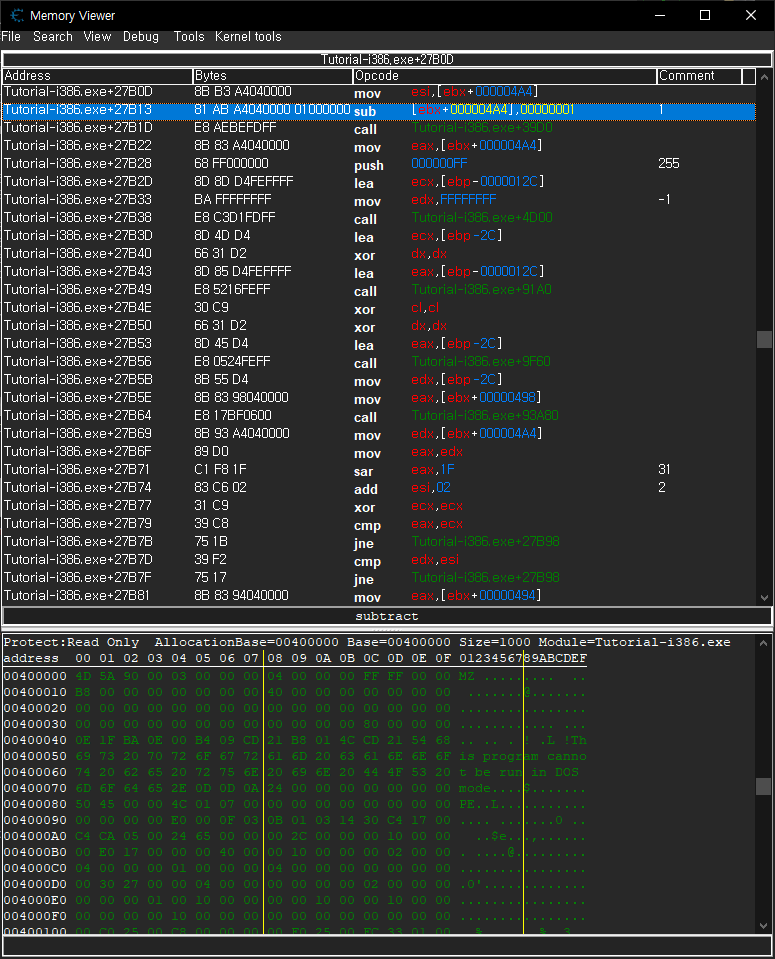Select the highlighted sub instruction row +27B13

[x=379, y=110]
